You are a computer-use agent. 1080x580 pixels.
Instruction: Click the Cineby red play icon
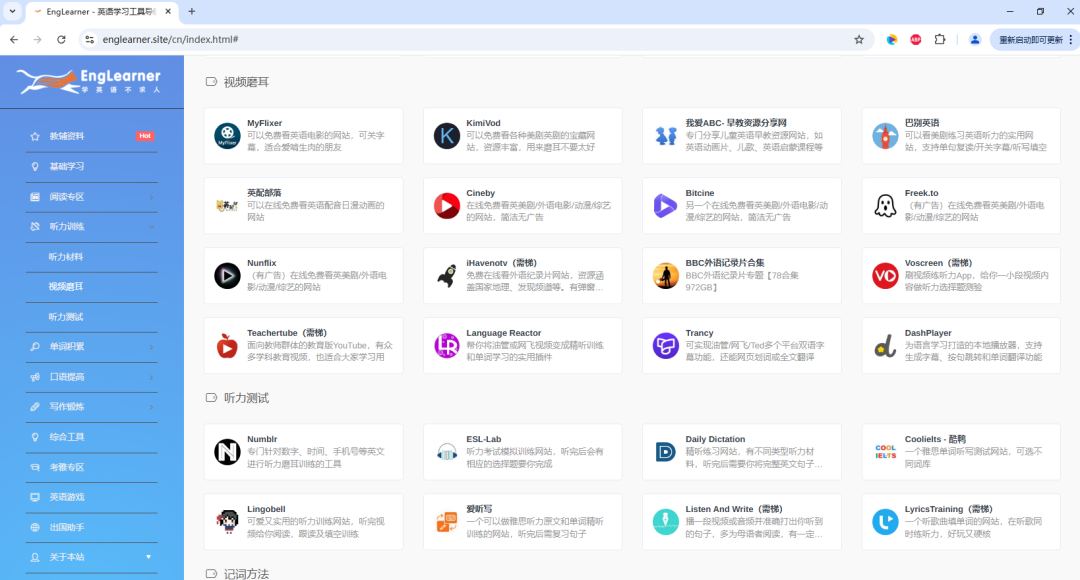click(446, 205)
